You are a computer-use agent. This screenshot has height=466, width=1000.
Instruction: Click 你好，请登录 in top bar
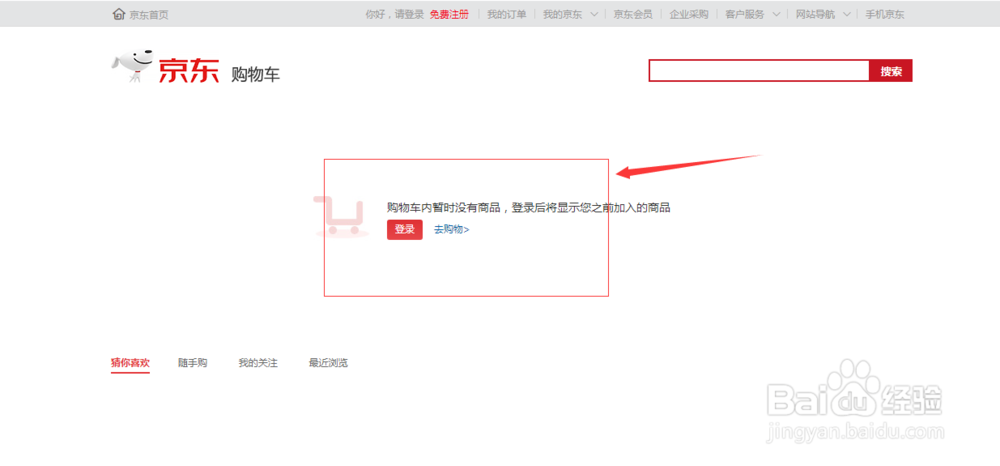395,14
